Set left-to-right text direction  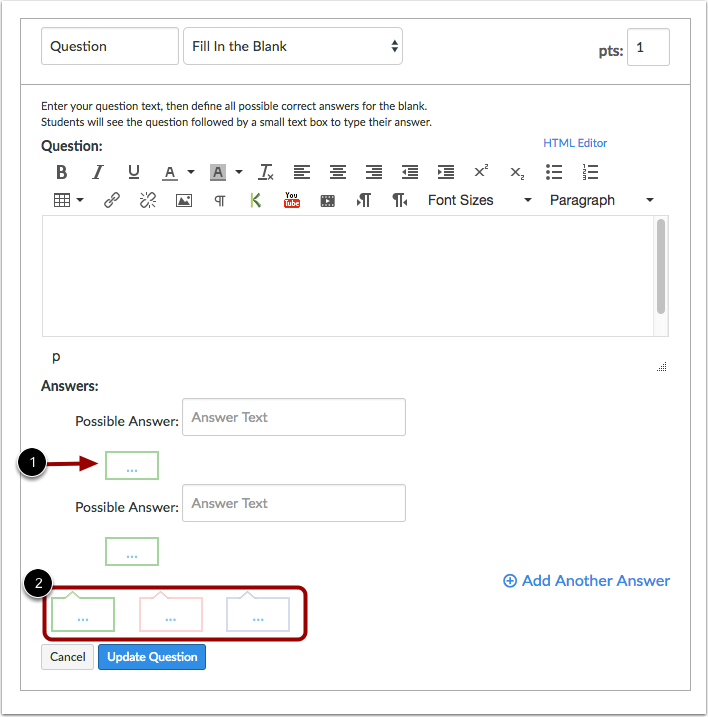364,200
